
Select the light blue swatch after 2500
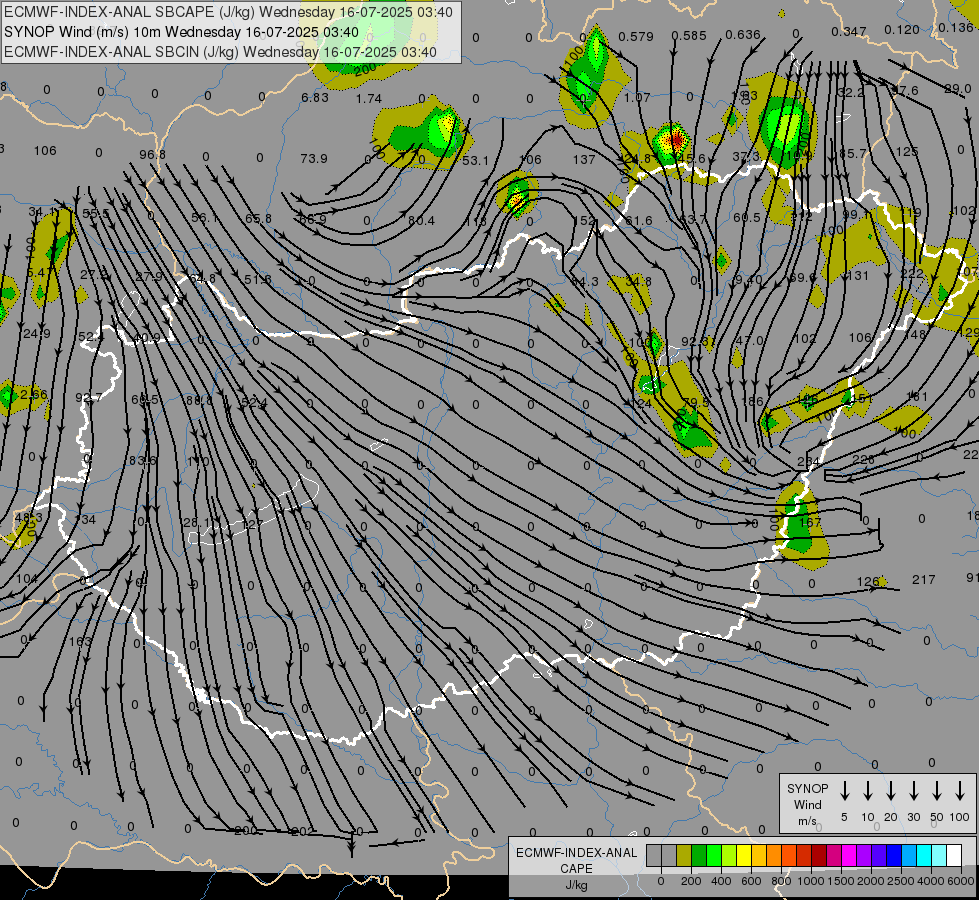coord(908,856)
